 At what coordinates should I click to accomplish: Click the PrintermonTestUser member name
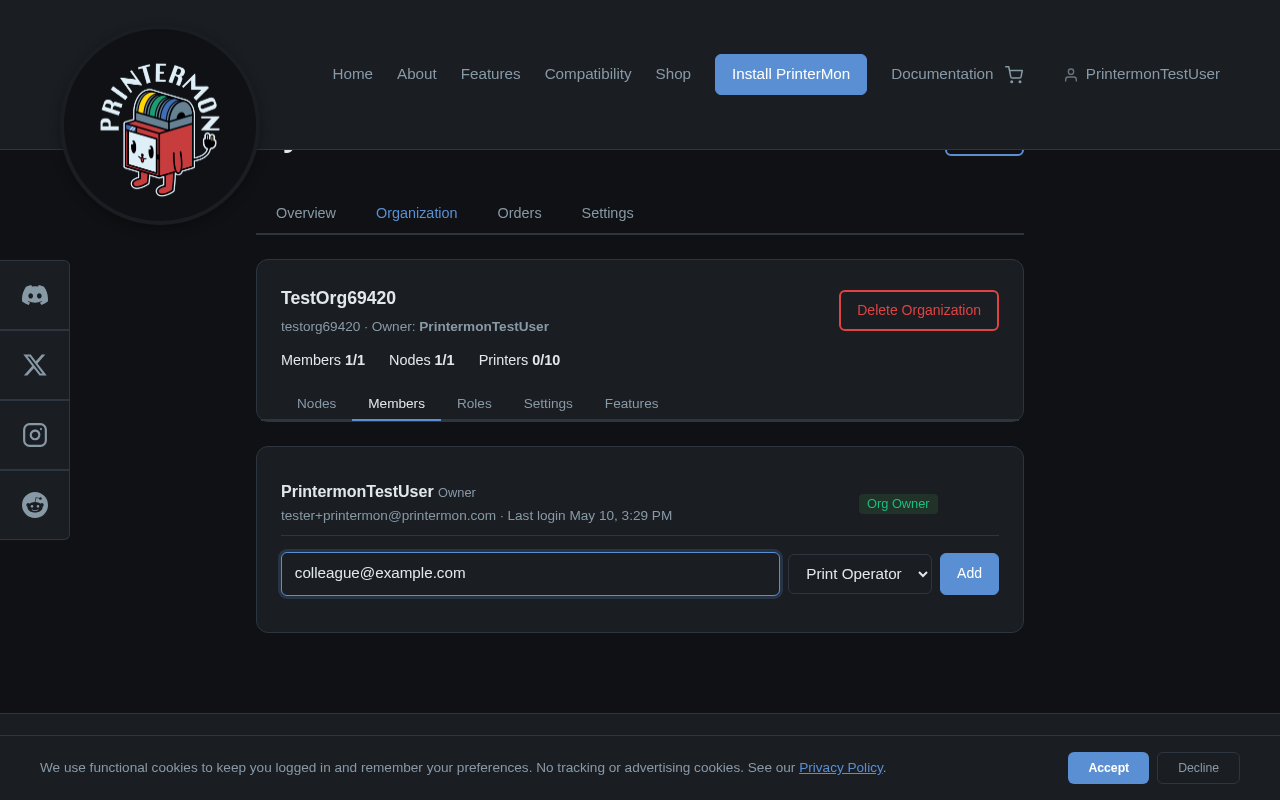pyautogui.click(x=357, y=492)
